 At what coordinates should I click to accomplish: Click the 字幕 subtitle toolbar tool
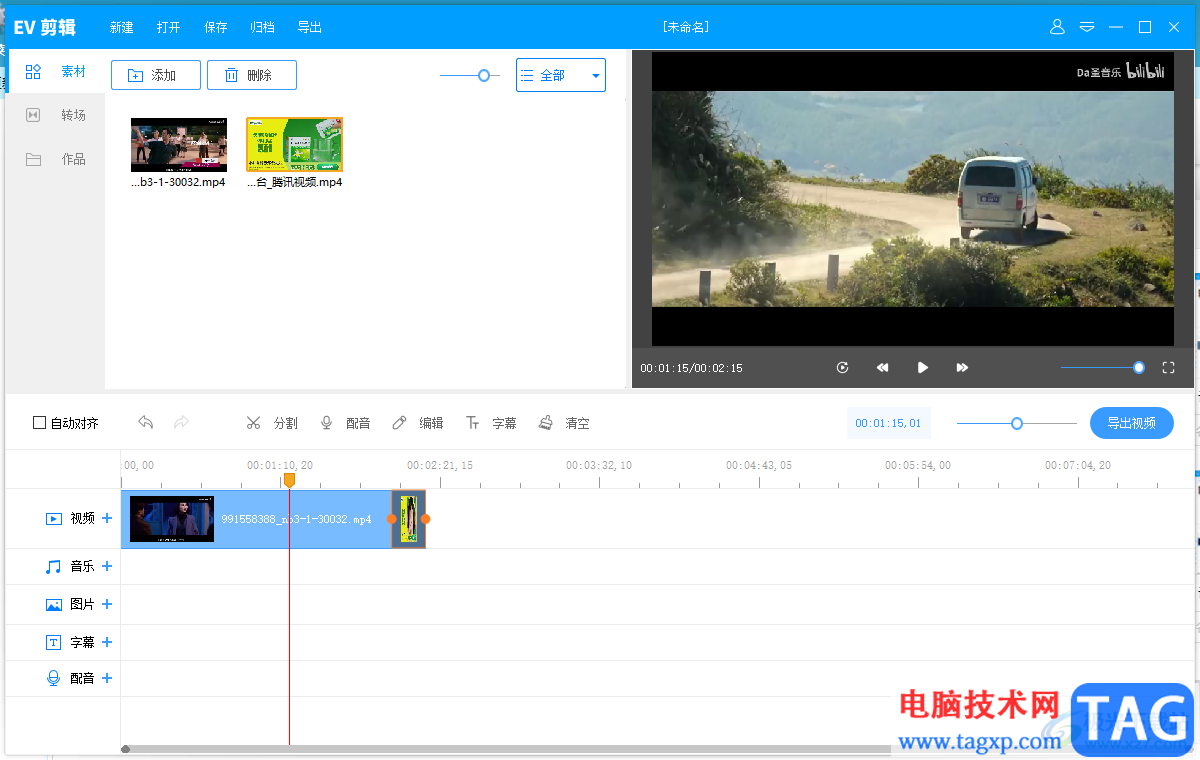(x=491, y=423)
